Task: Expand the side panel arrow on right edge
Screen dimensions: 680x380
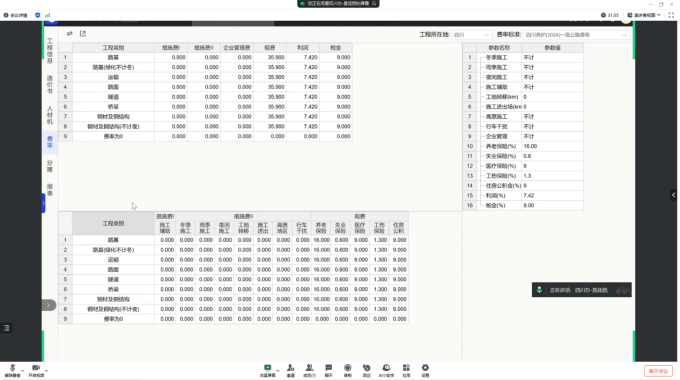Action: point(673,195)
